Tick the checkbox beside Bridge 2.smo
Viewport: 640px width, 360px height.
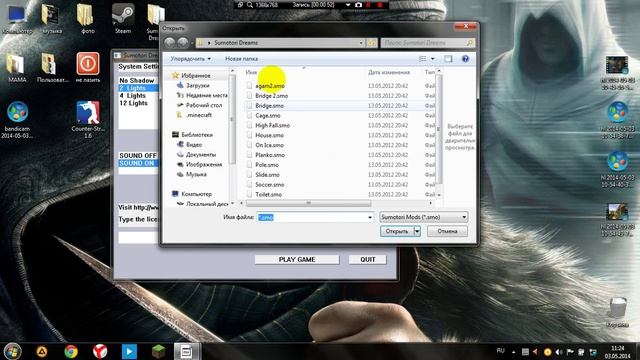249,96
